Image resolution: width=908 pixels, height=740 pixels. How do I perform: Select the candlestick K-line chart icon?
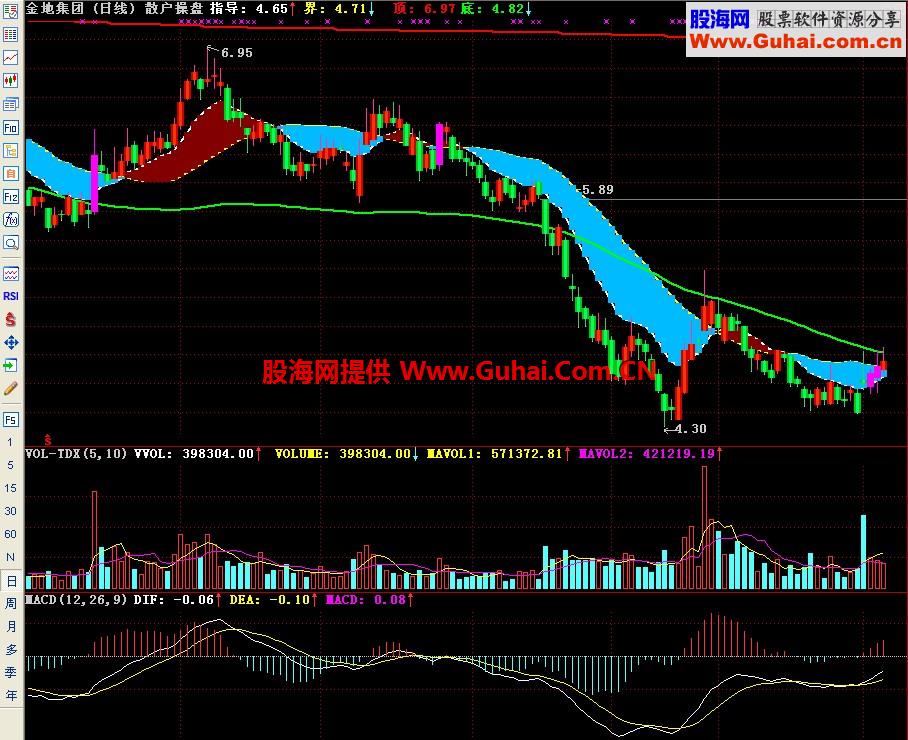10,80
